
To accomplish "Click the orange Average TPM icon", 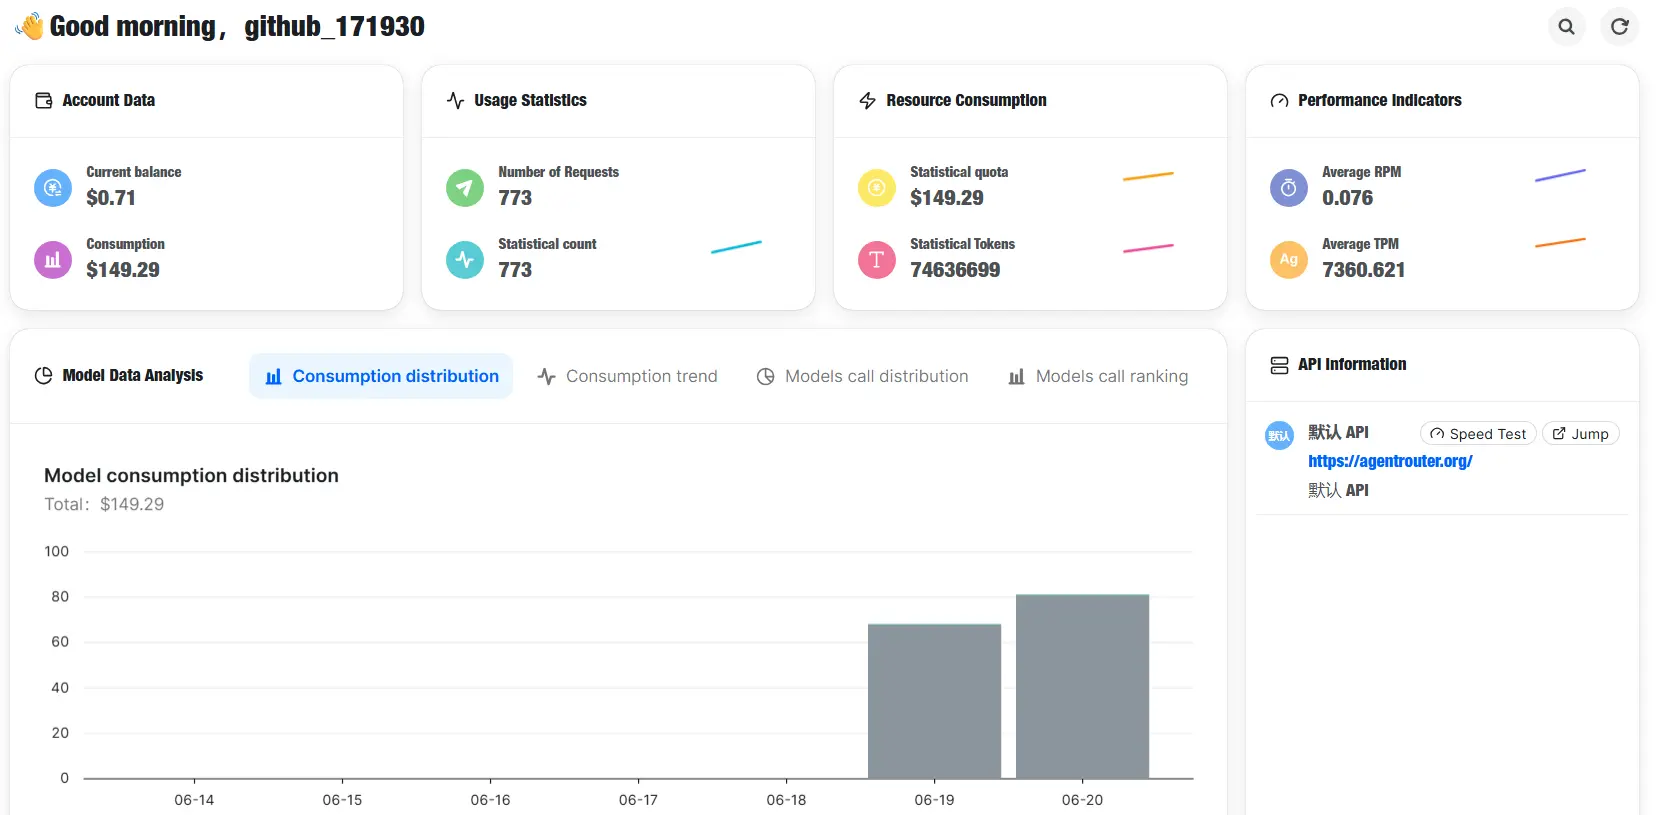I will [x=1289, y=259].
